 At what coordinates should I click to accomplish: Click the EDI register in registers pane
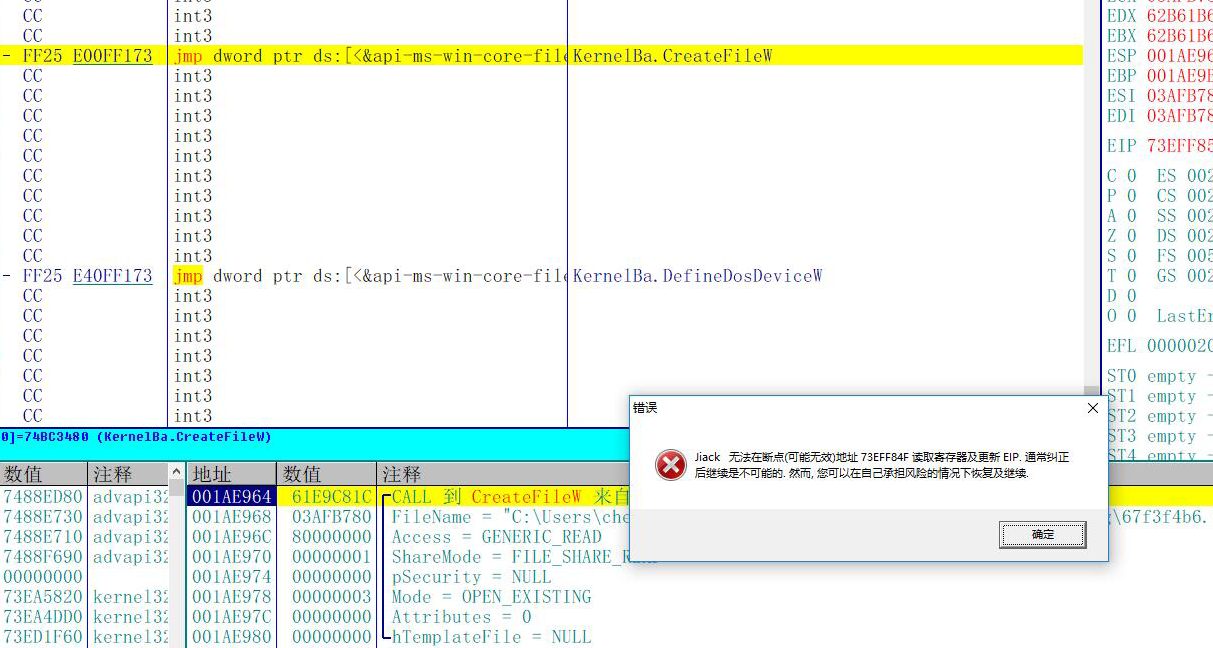(x=1159, y=116)
